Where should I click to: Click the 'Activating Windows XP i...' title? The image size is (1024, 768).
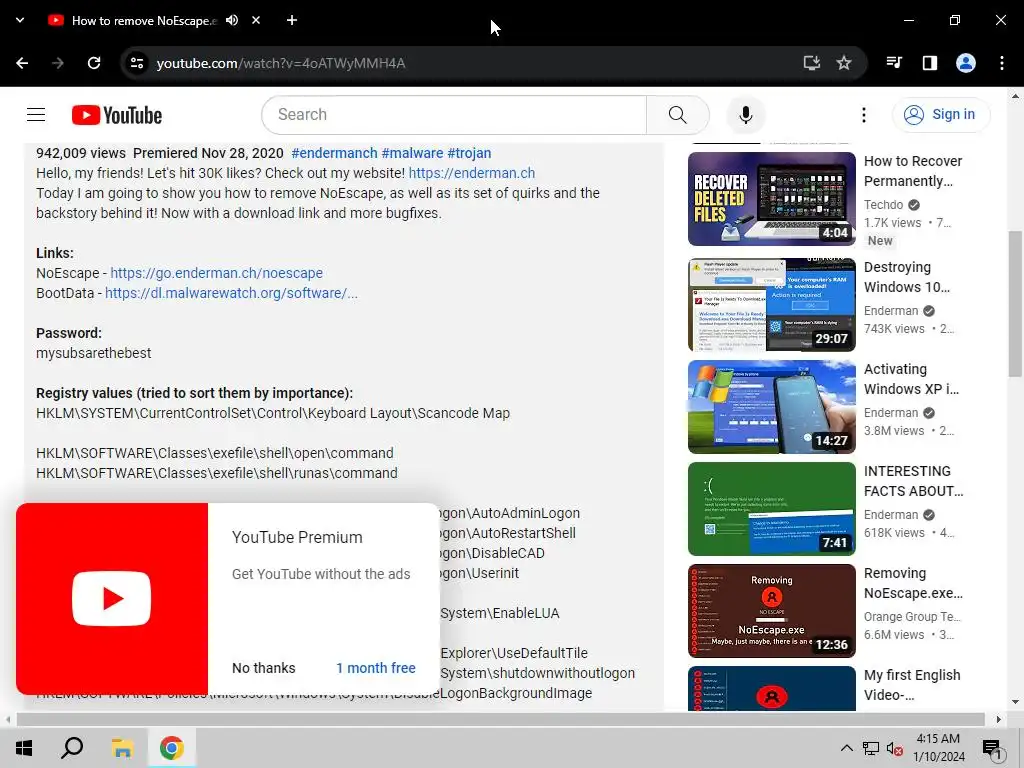click(x=912, y=379)
